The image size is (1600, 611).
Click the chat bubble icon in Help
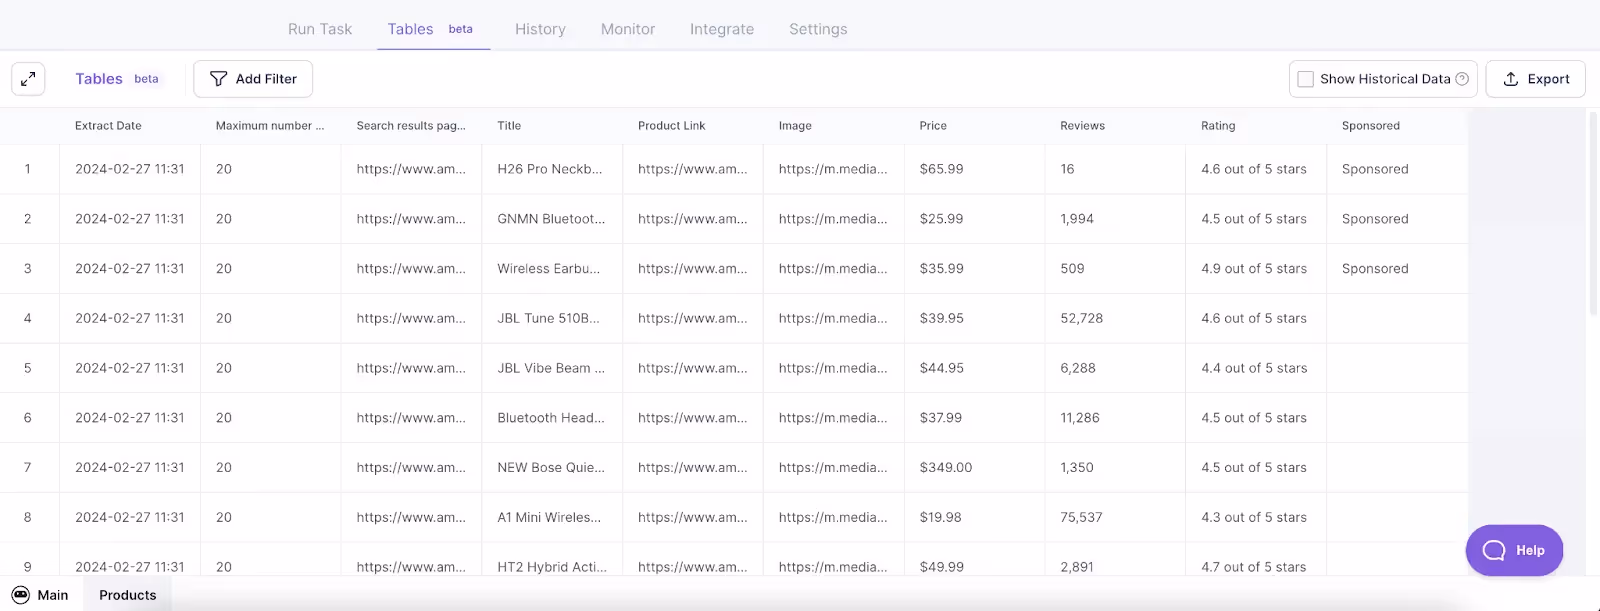coord(1494,550)
